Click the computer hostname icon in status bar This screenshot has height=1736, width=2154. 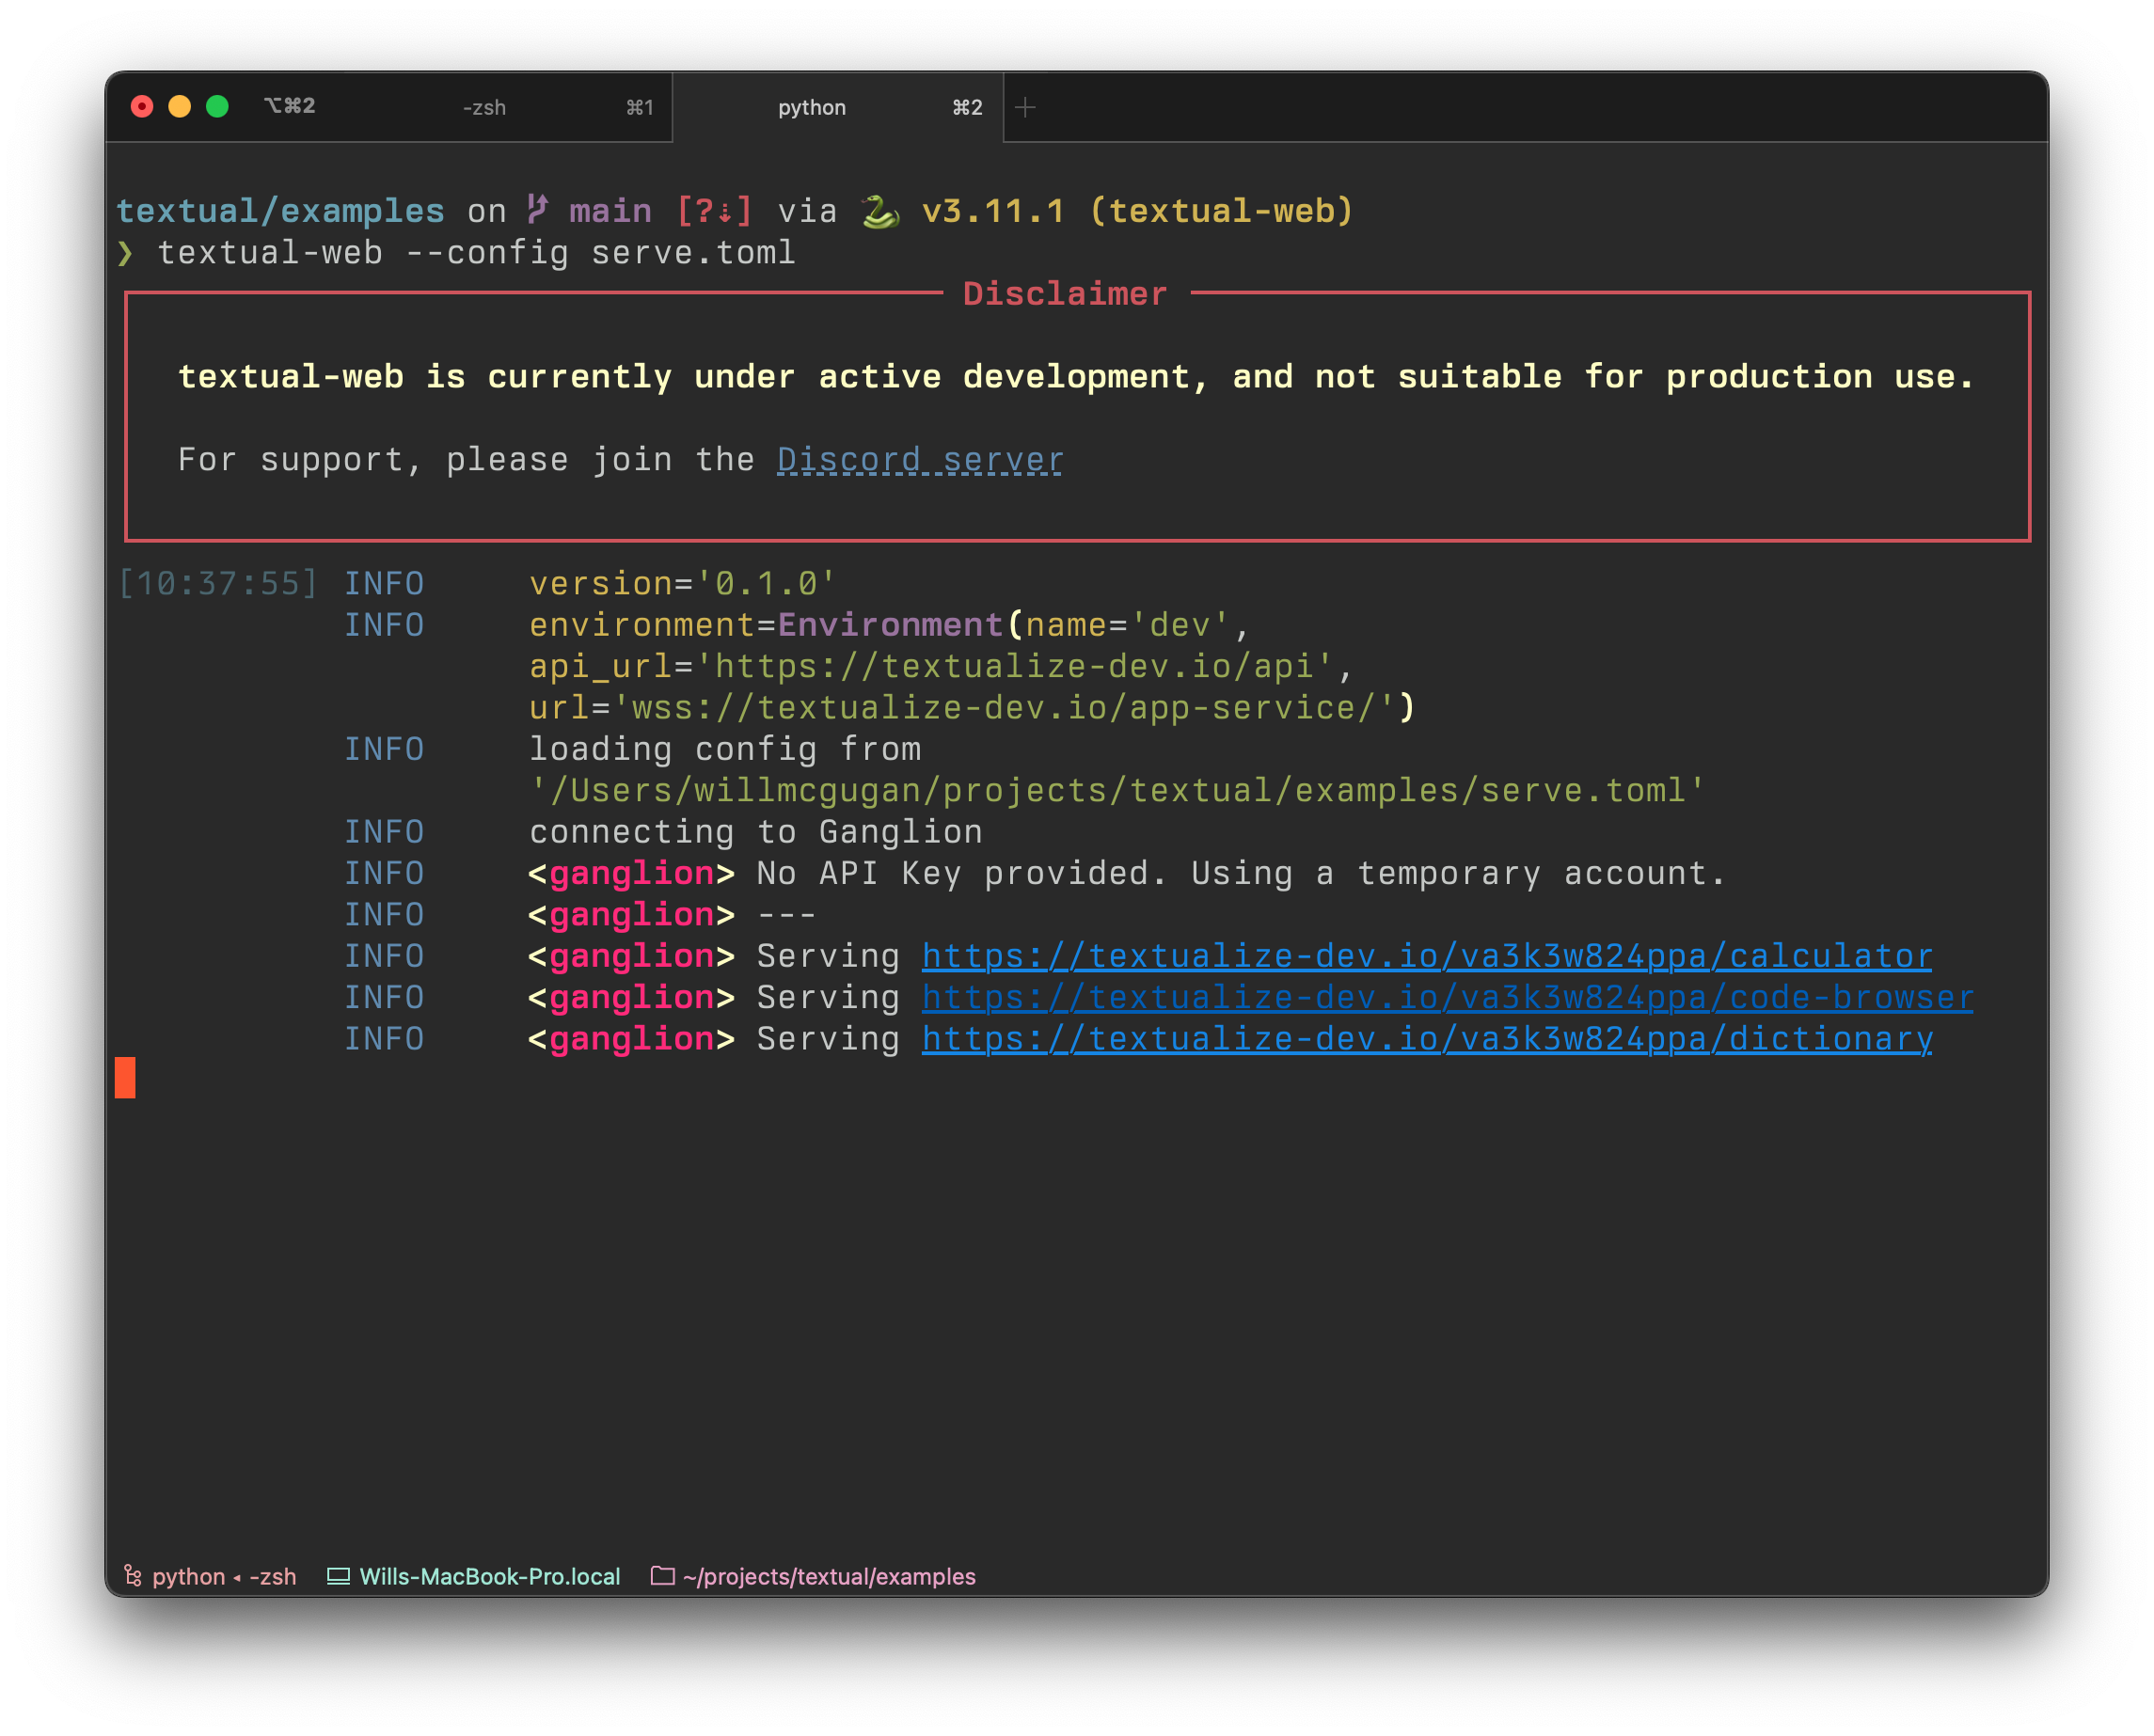tap(339, 1576)
